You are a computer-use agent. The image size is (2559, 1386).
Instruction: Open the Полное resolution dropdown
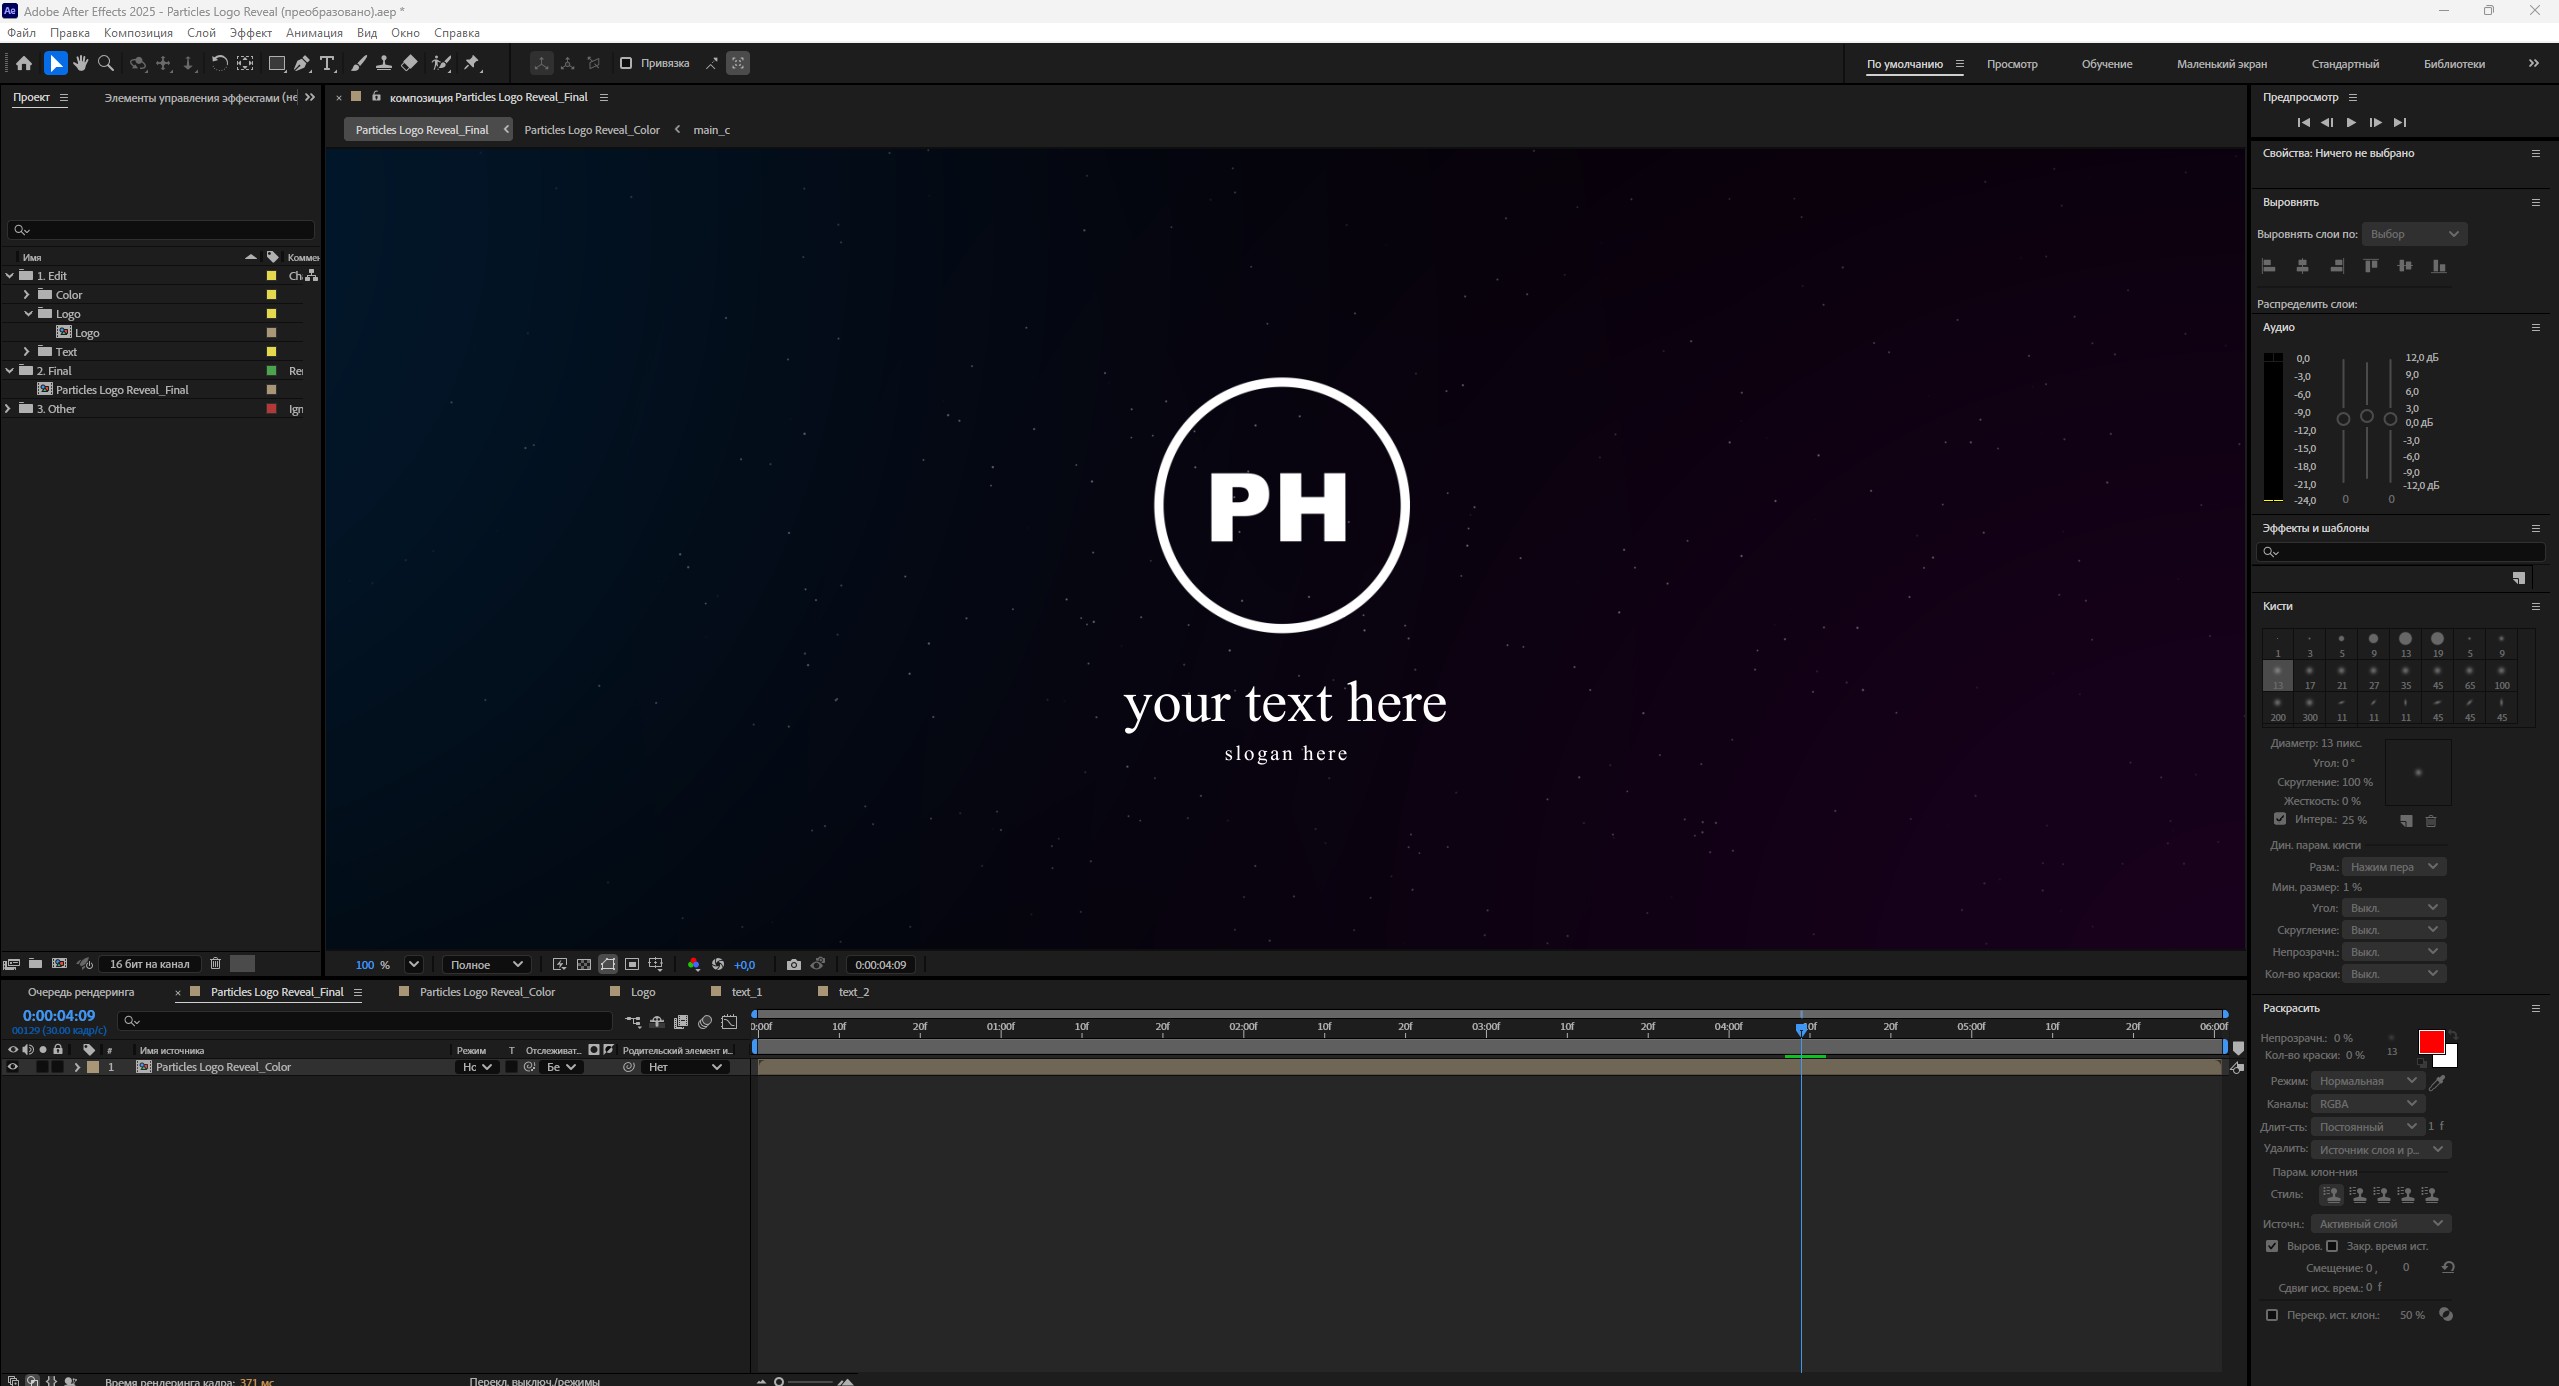pos(486,965)
